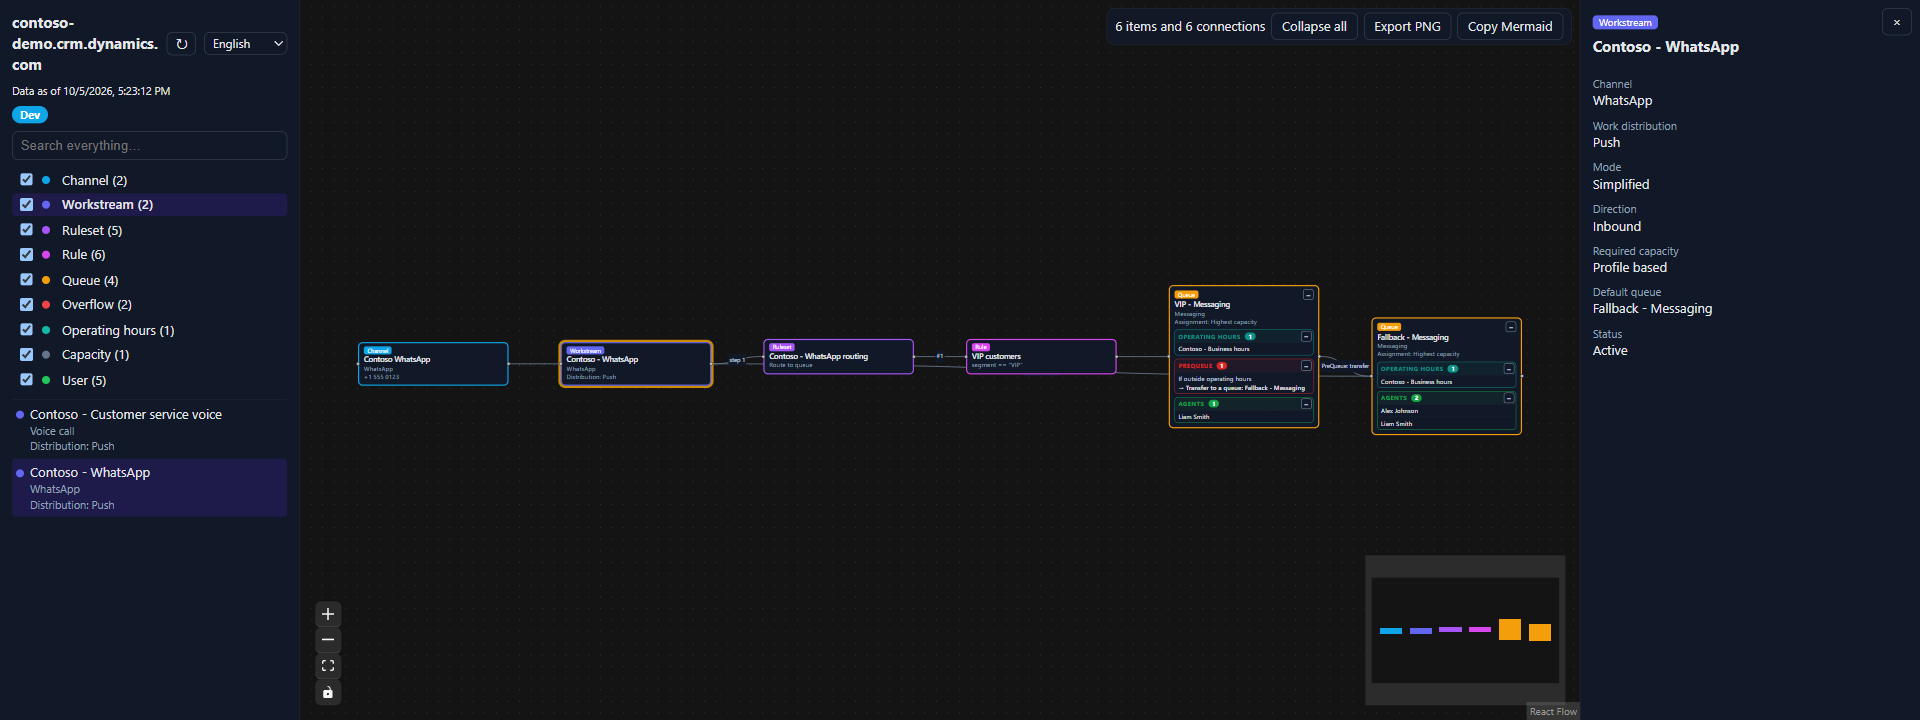The height and width of the screenshot is (720, 1920).
Task: Click the PreQueue transfer edge label
Action: [1345, 366]
